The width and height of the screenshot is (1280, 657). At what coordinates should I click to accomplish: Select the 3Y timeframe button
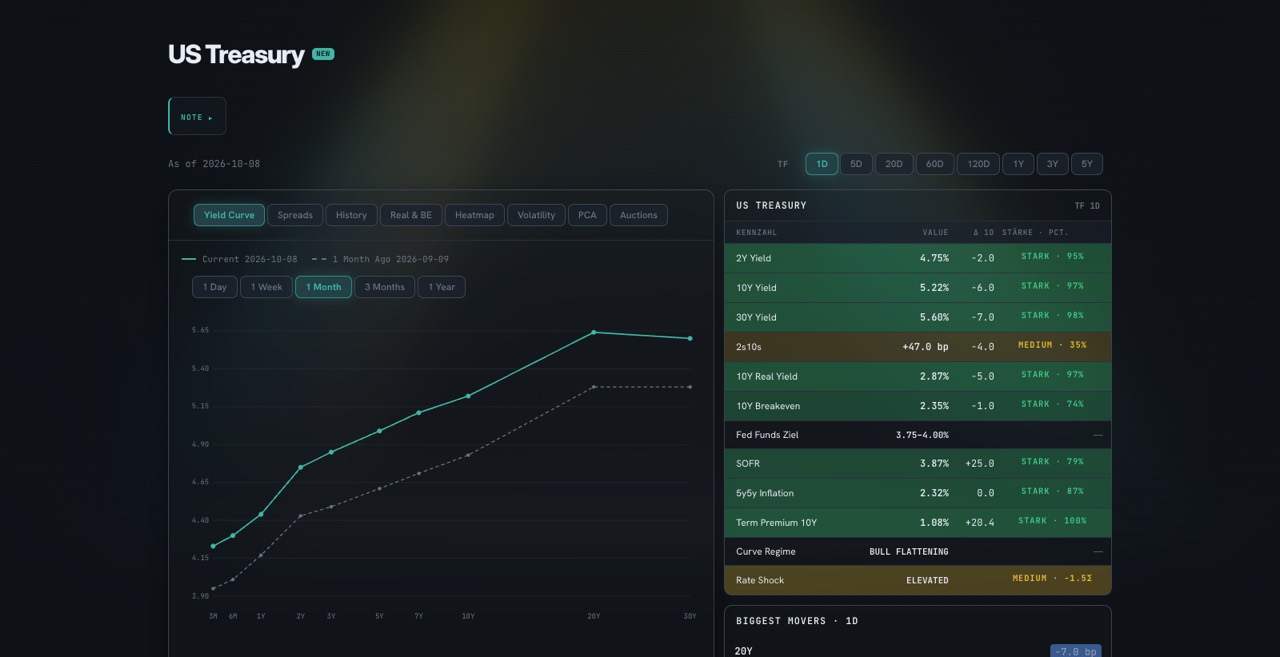click(1052, 164)
